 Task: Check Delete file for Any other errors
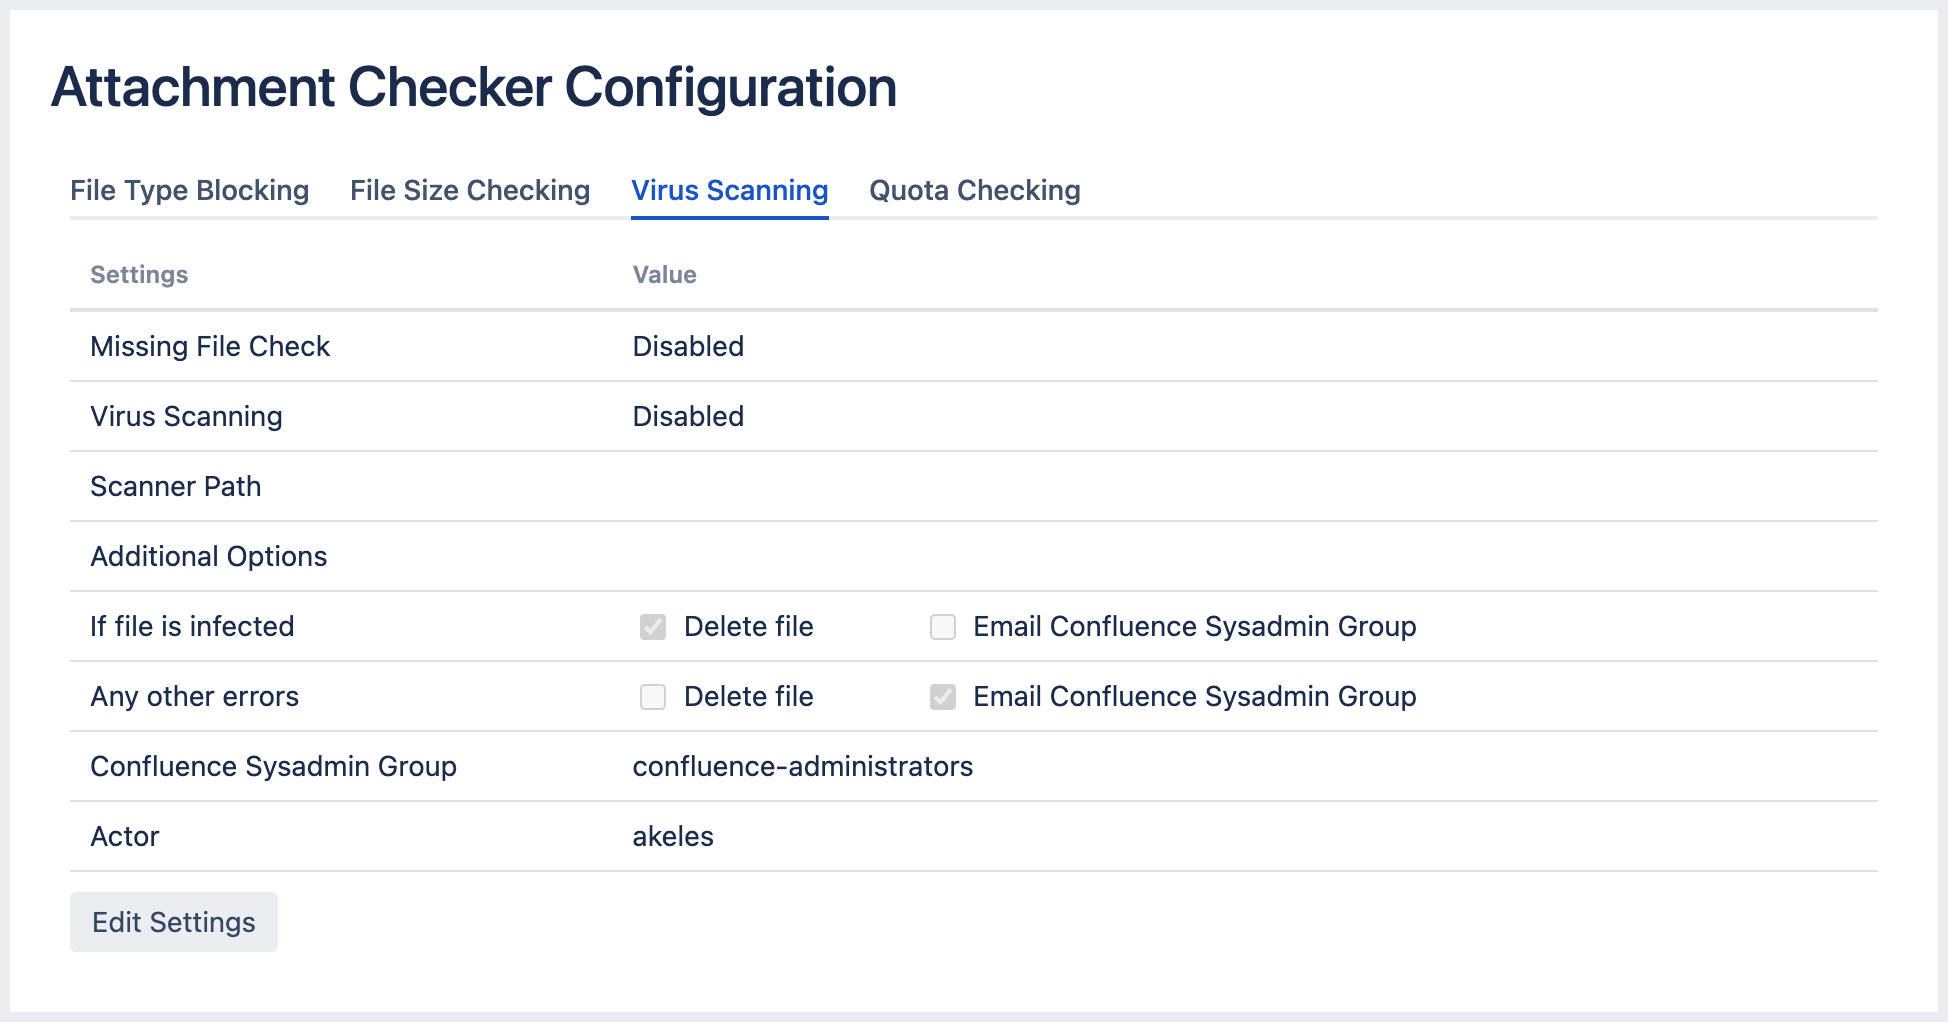click(653, 697)
